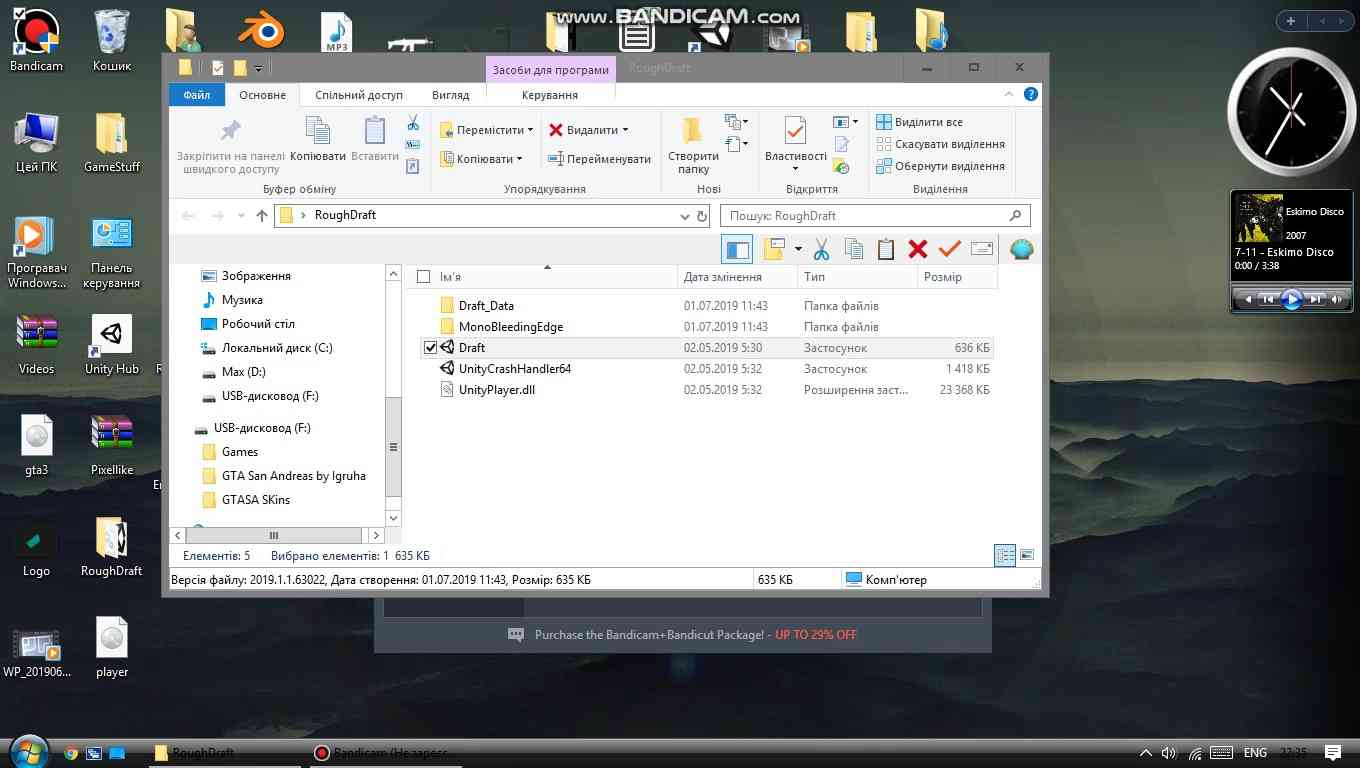Switch to details view in bottom corner
The width and height of the screenshot is (1360, 768).
tap(1005, 556)
